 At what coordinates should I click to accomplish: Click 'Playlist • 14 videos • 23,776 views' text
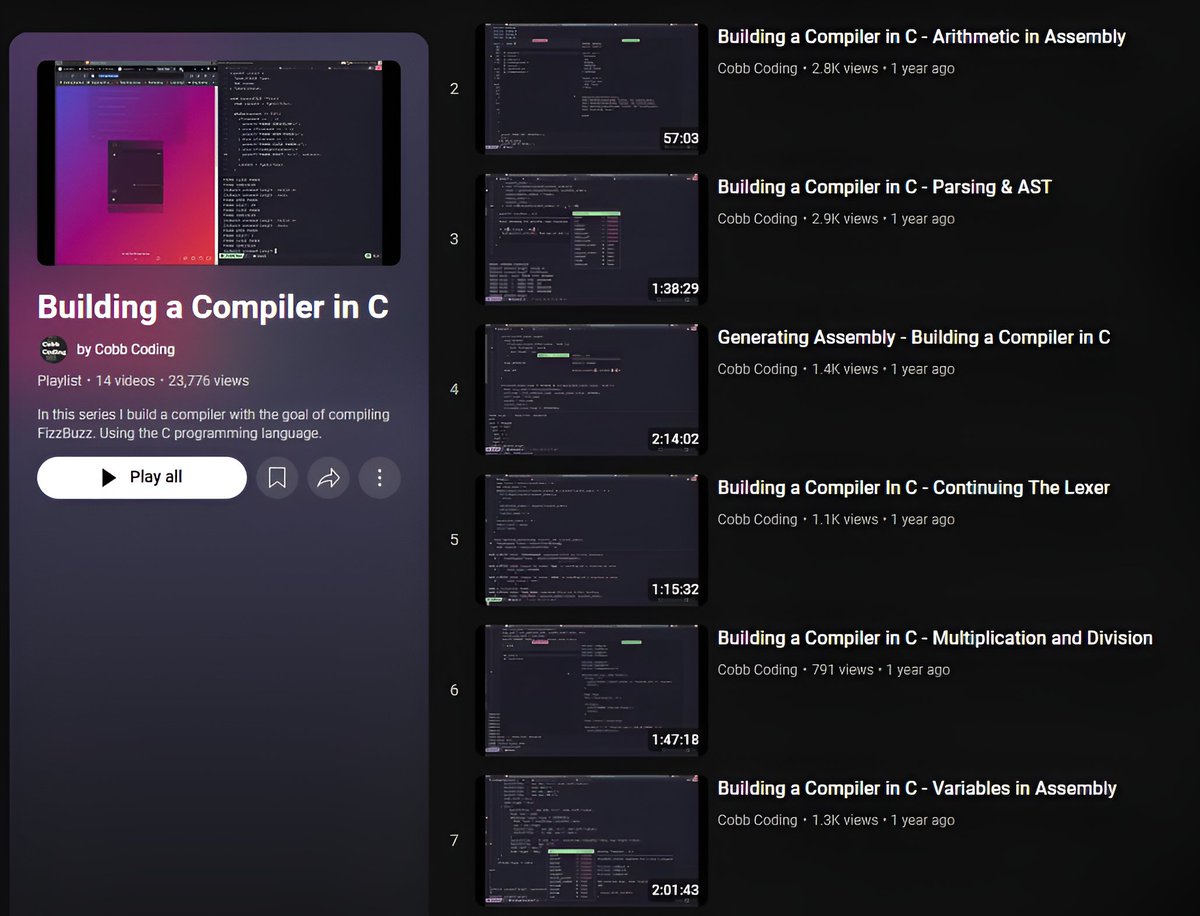click(143, 381)
